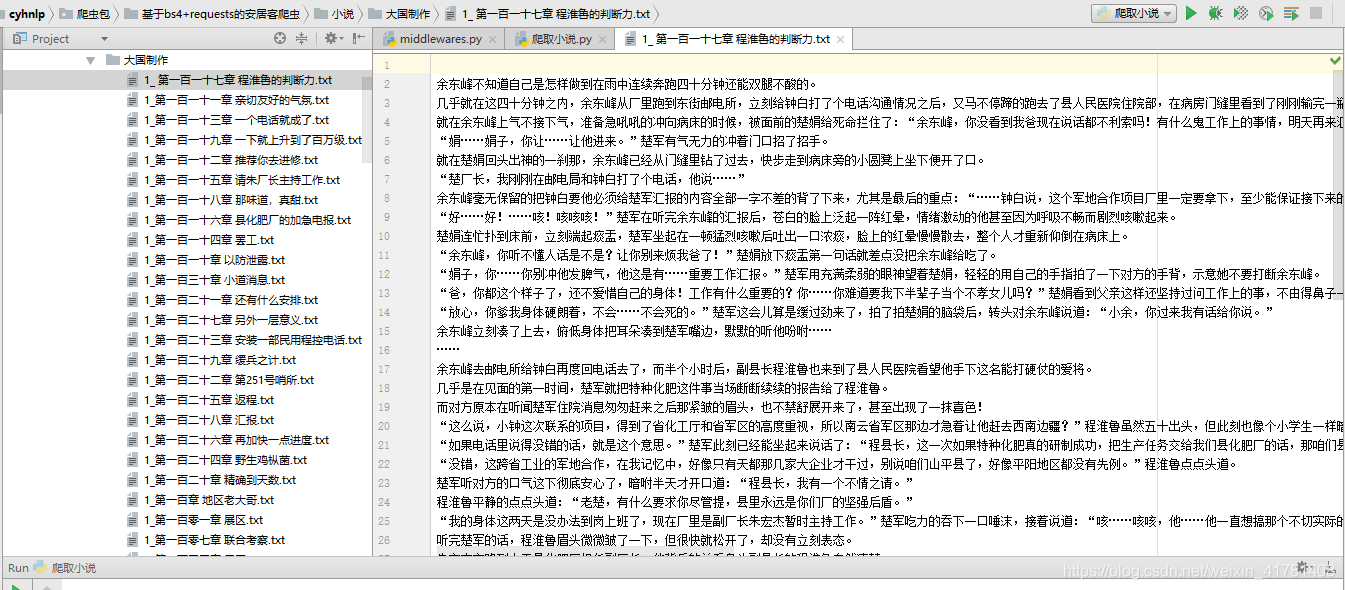Select file 第一百一十二章 推荐你去进修.txt
Viewport: 1345px width, 590px height.
223,160
